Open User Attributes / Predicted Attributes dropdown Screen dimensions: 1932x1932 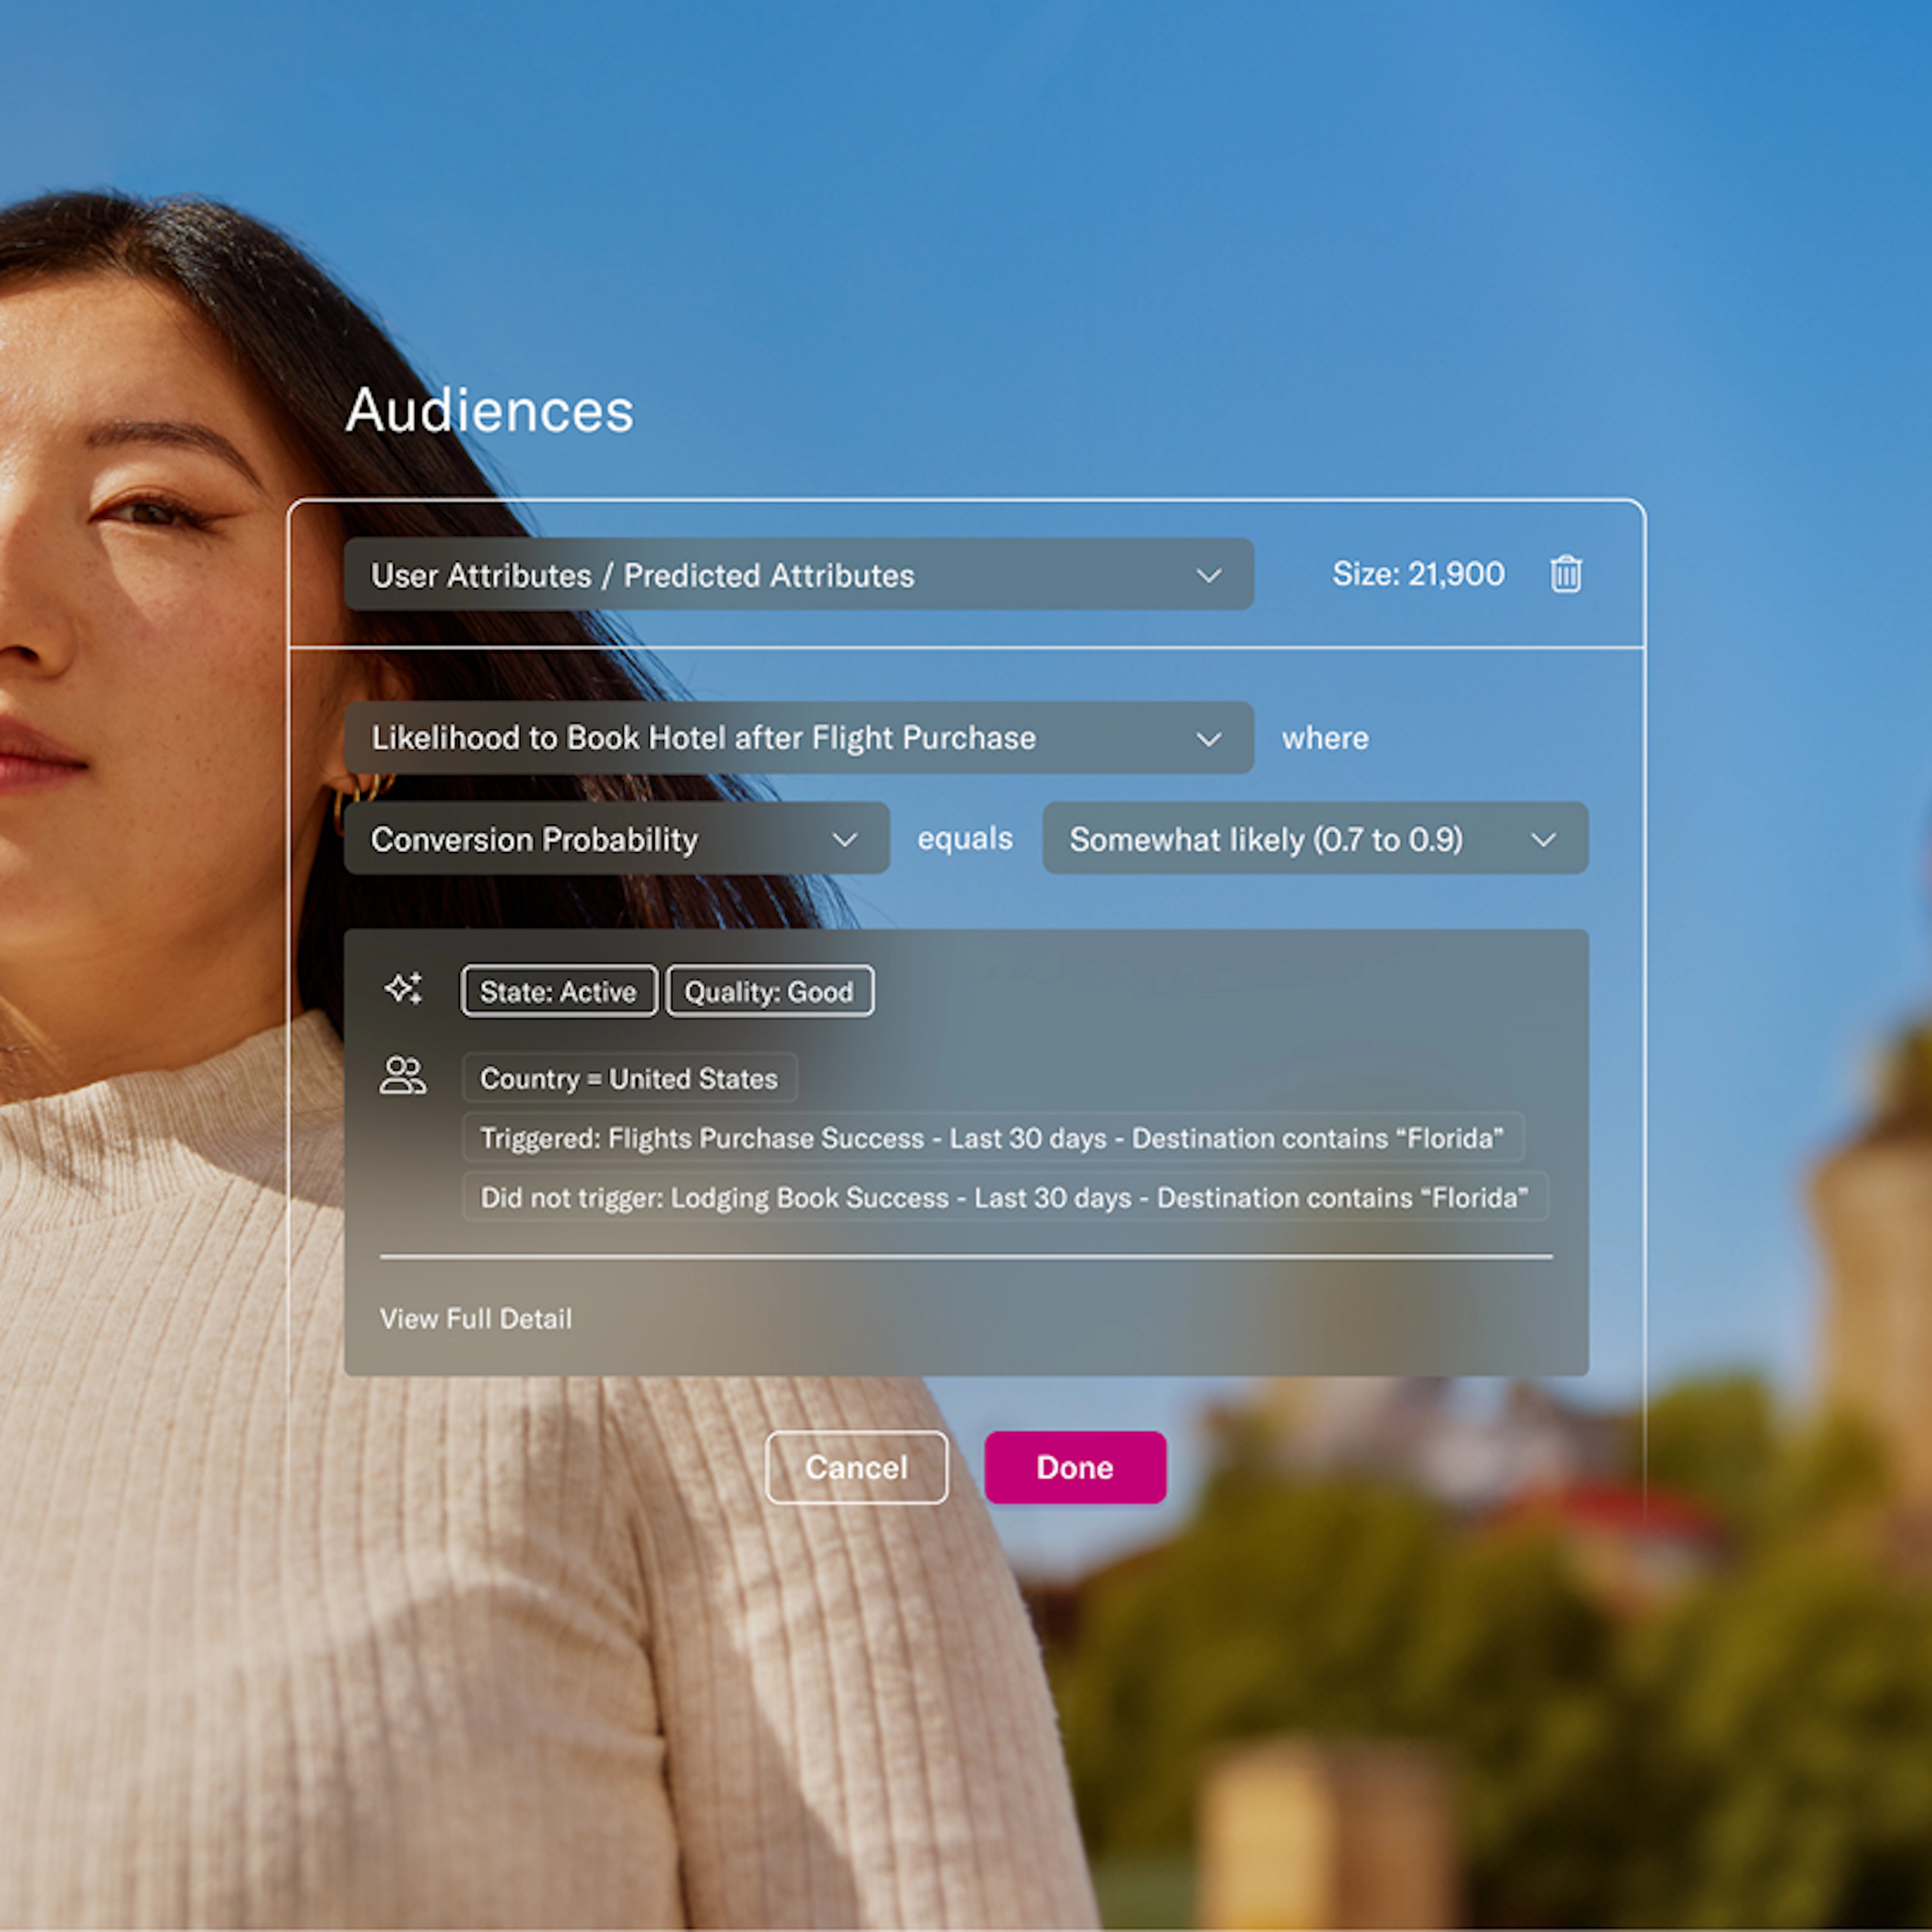tap(798, 574)
